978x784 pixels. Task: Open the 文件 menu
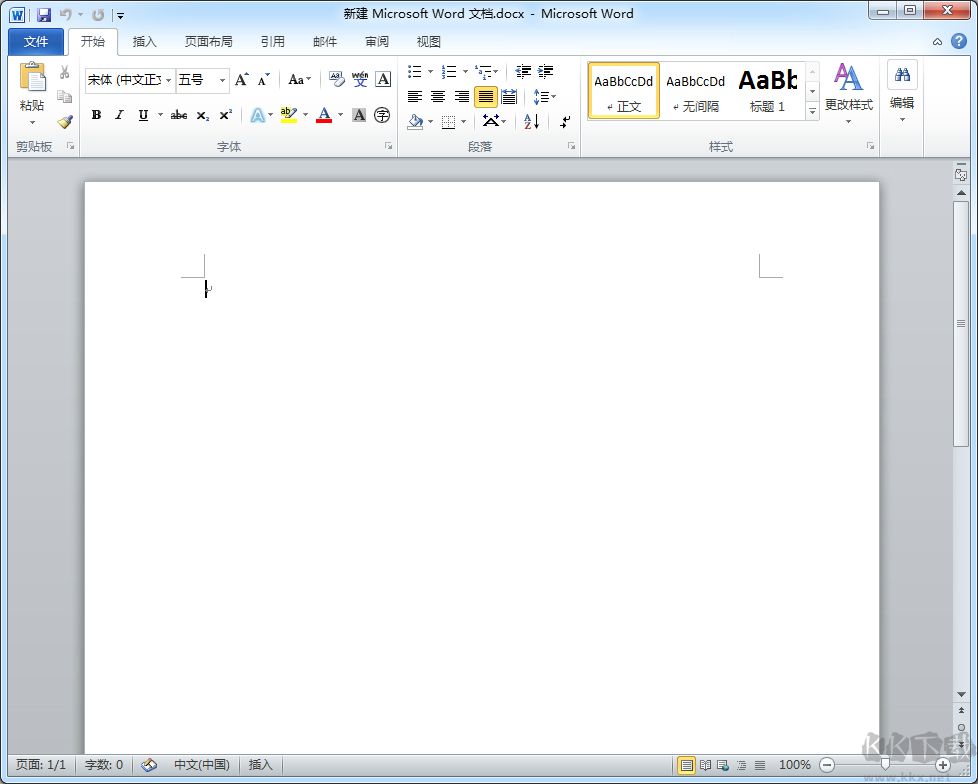[35, 41]
